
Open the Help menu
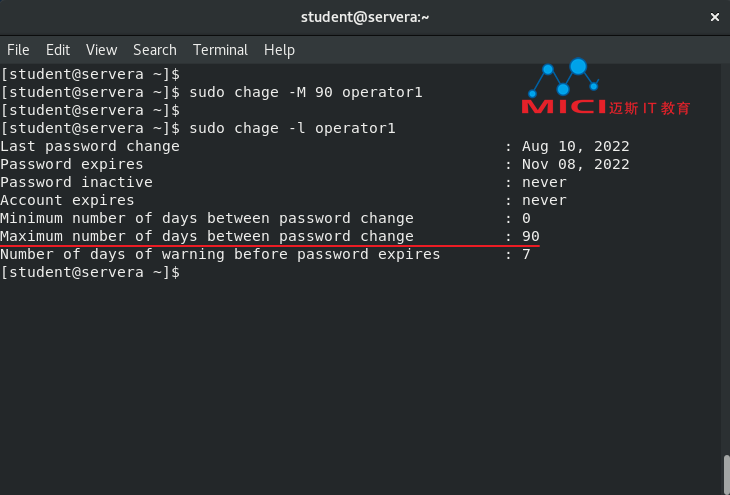pos(279,50)
